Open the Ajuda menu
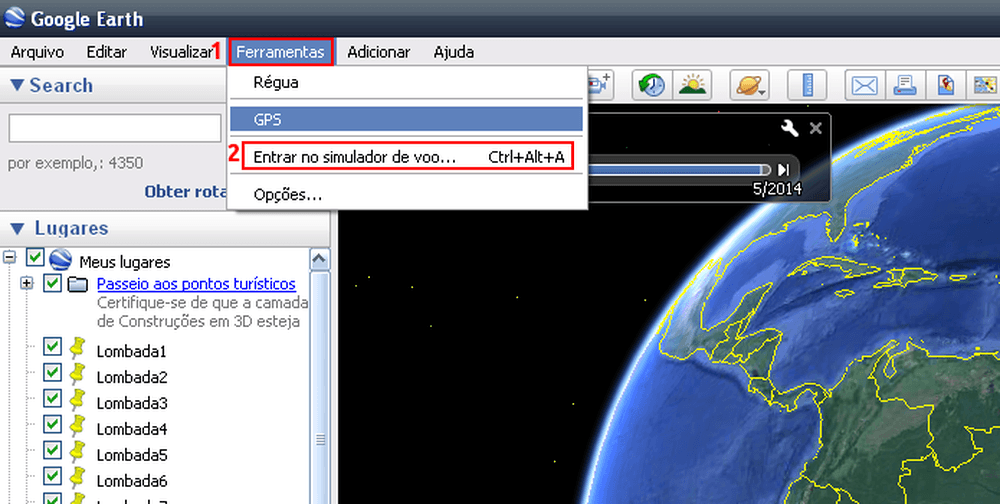1000x504 pixels. 453,52
